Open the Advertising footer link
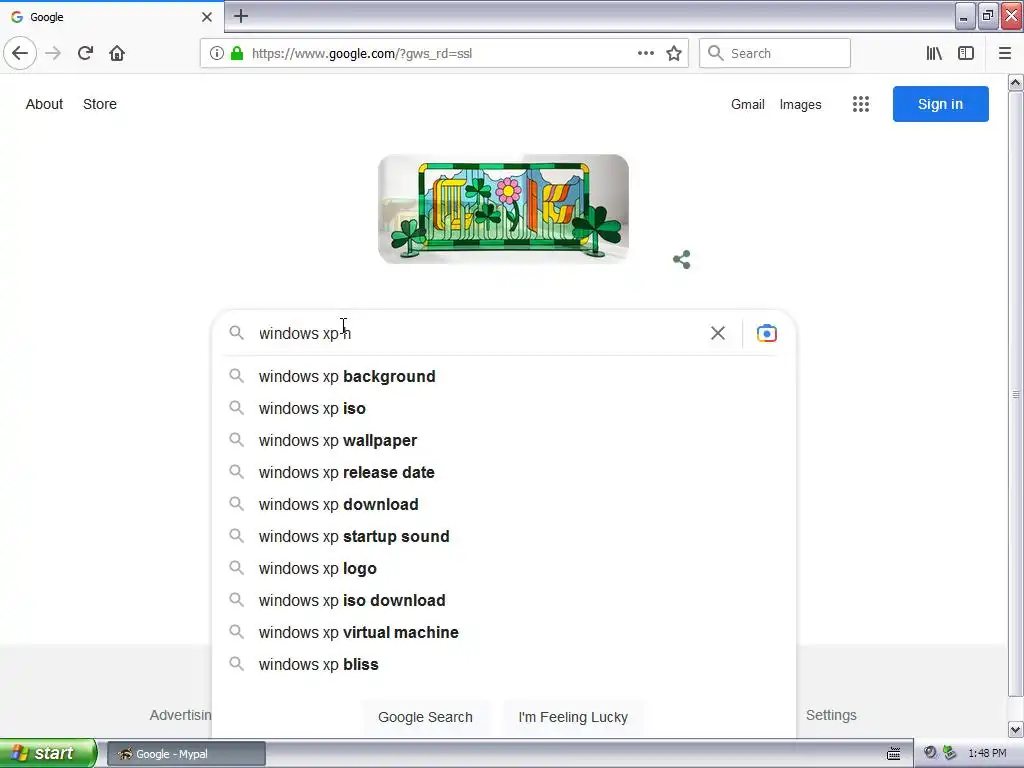The image size is (1024, 768). [180, 715]
